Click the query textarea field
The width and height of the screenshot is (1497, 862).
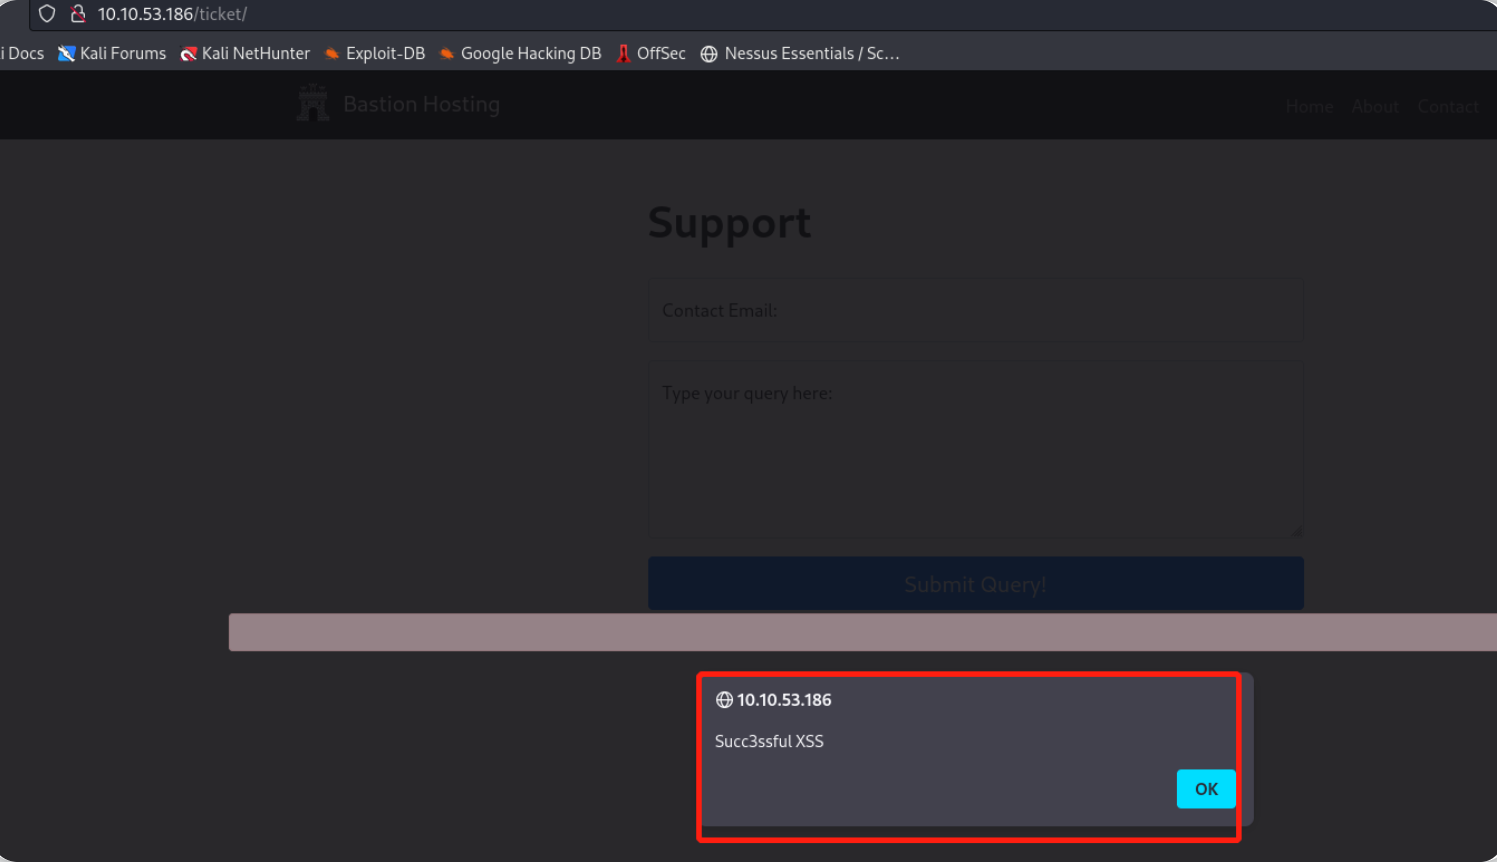point(976,450)
